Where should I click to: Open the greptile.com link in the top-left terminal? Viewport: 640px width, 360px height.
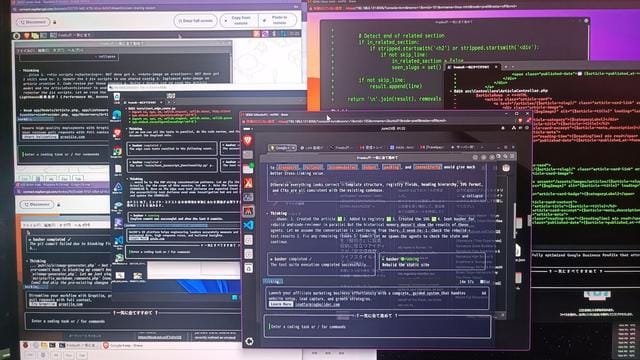coord(73,137)
